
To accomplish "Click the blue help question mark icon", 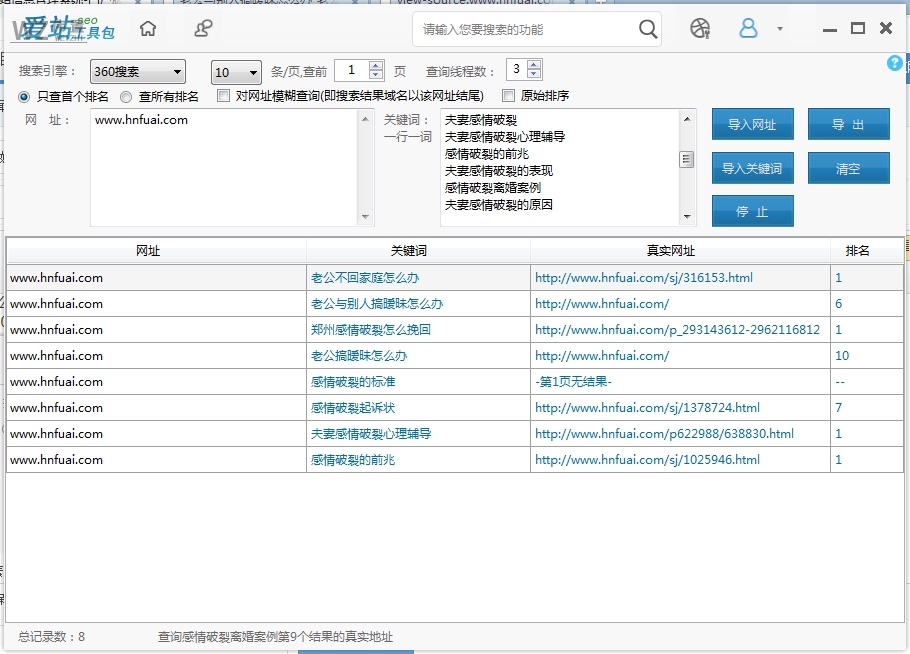I will [893, 63].
